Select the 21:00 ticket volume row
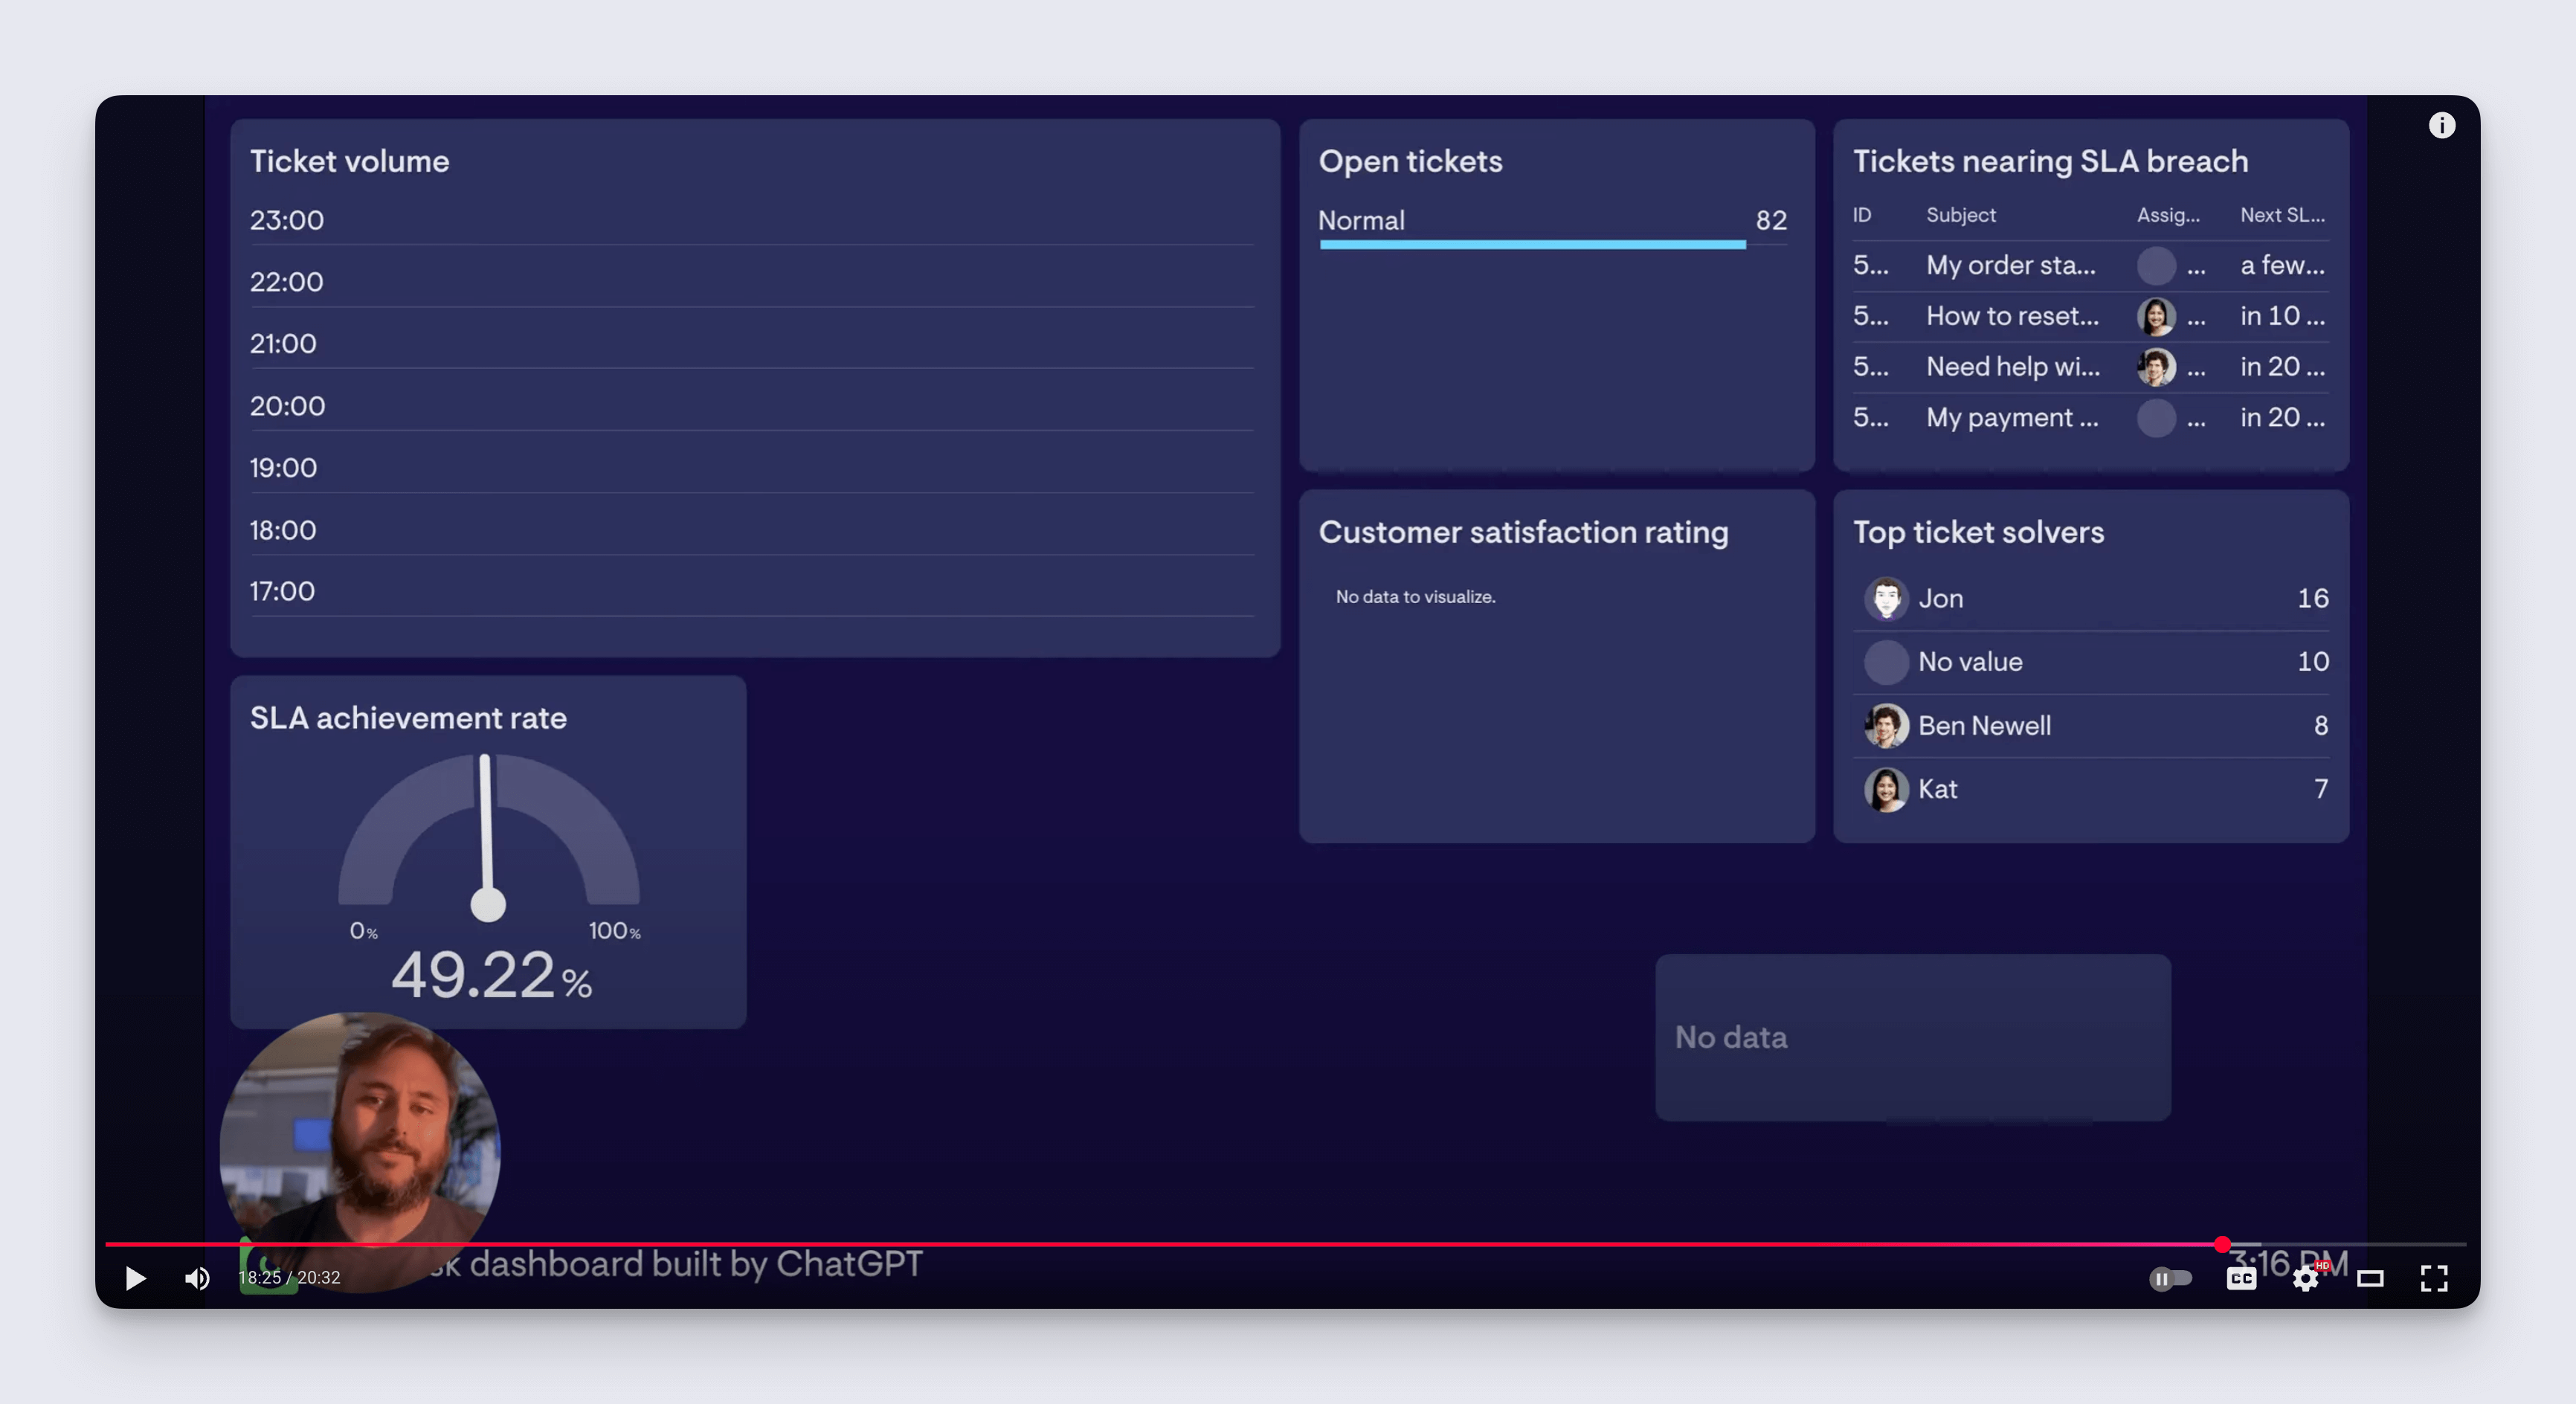 (751, 344)
